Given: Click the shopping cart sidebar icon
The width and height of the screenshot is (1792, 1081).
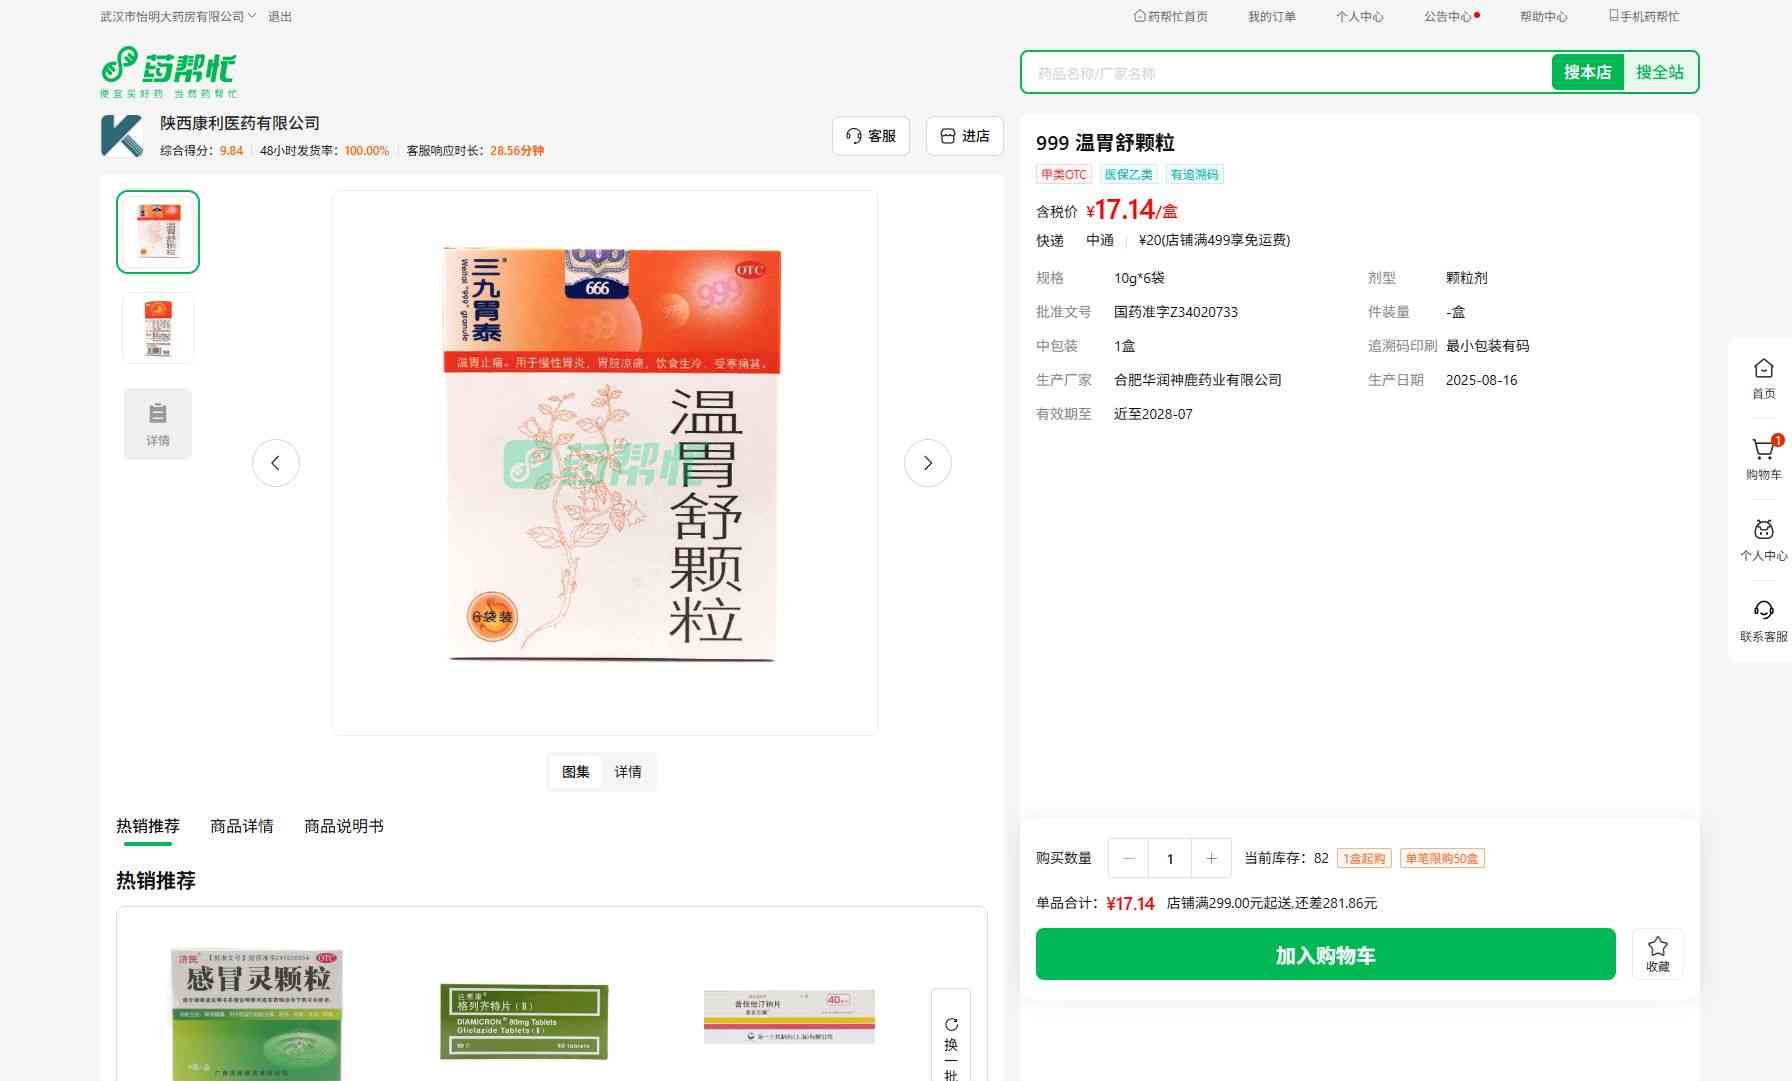Looking at the screenshot, I should (x=1763, y=450).
